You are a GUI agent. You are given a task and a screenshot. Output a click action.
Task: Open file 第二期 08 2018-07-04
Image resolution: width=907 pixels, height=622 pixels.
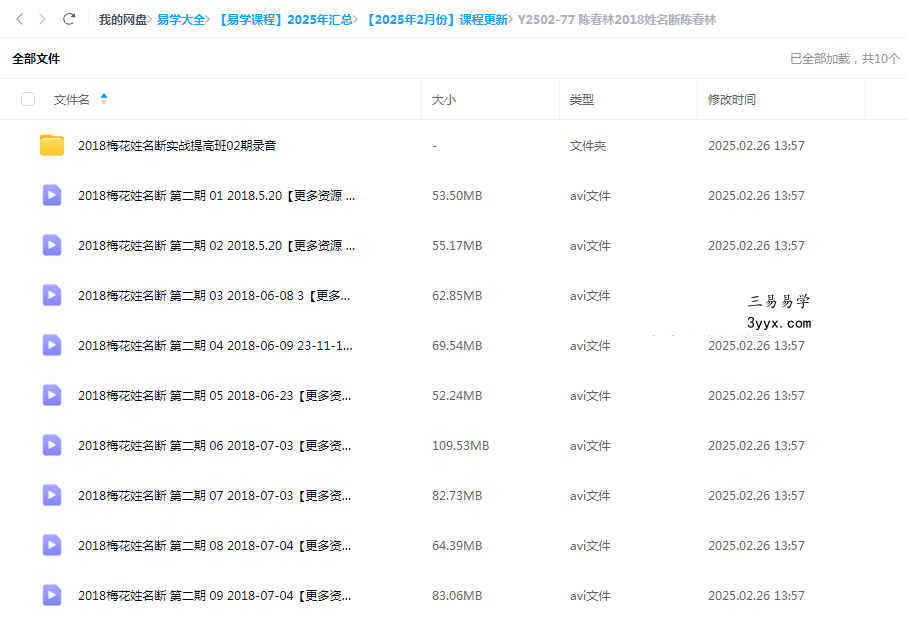215,546
